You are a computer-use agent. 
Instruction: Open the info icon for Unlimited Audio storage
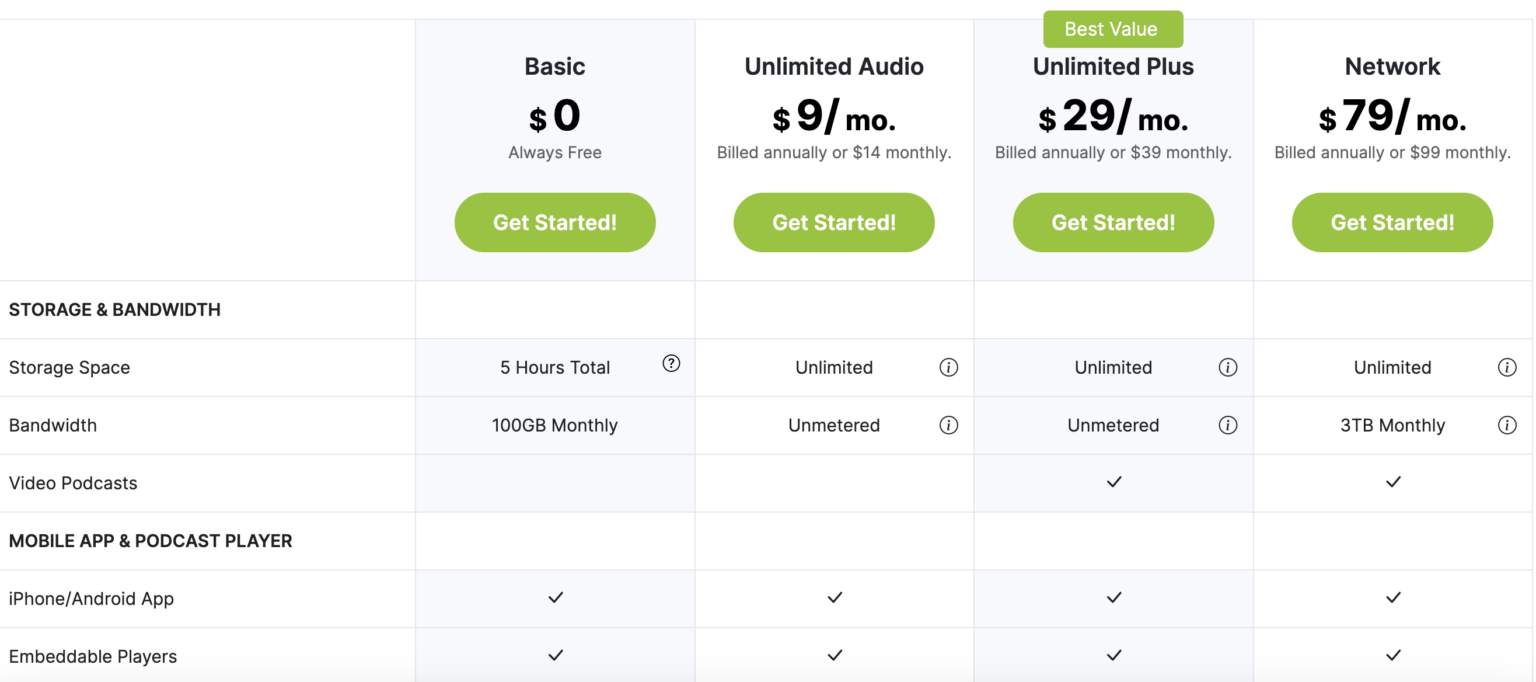click(949, 367)
